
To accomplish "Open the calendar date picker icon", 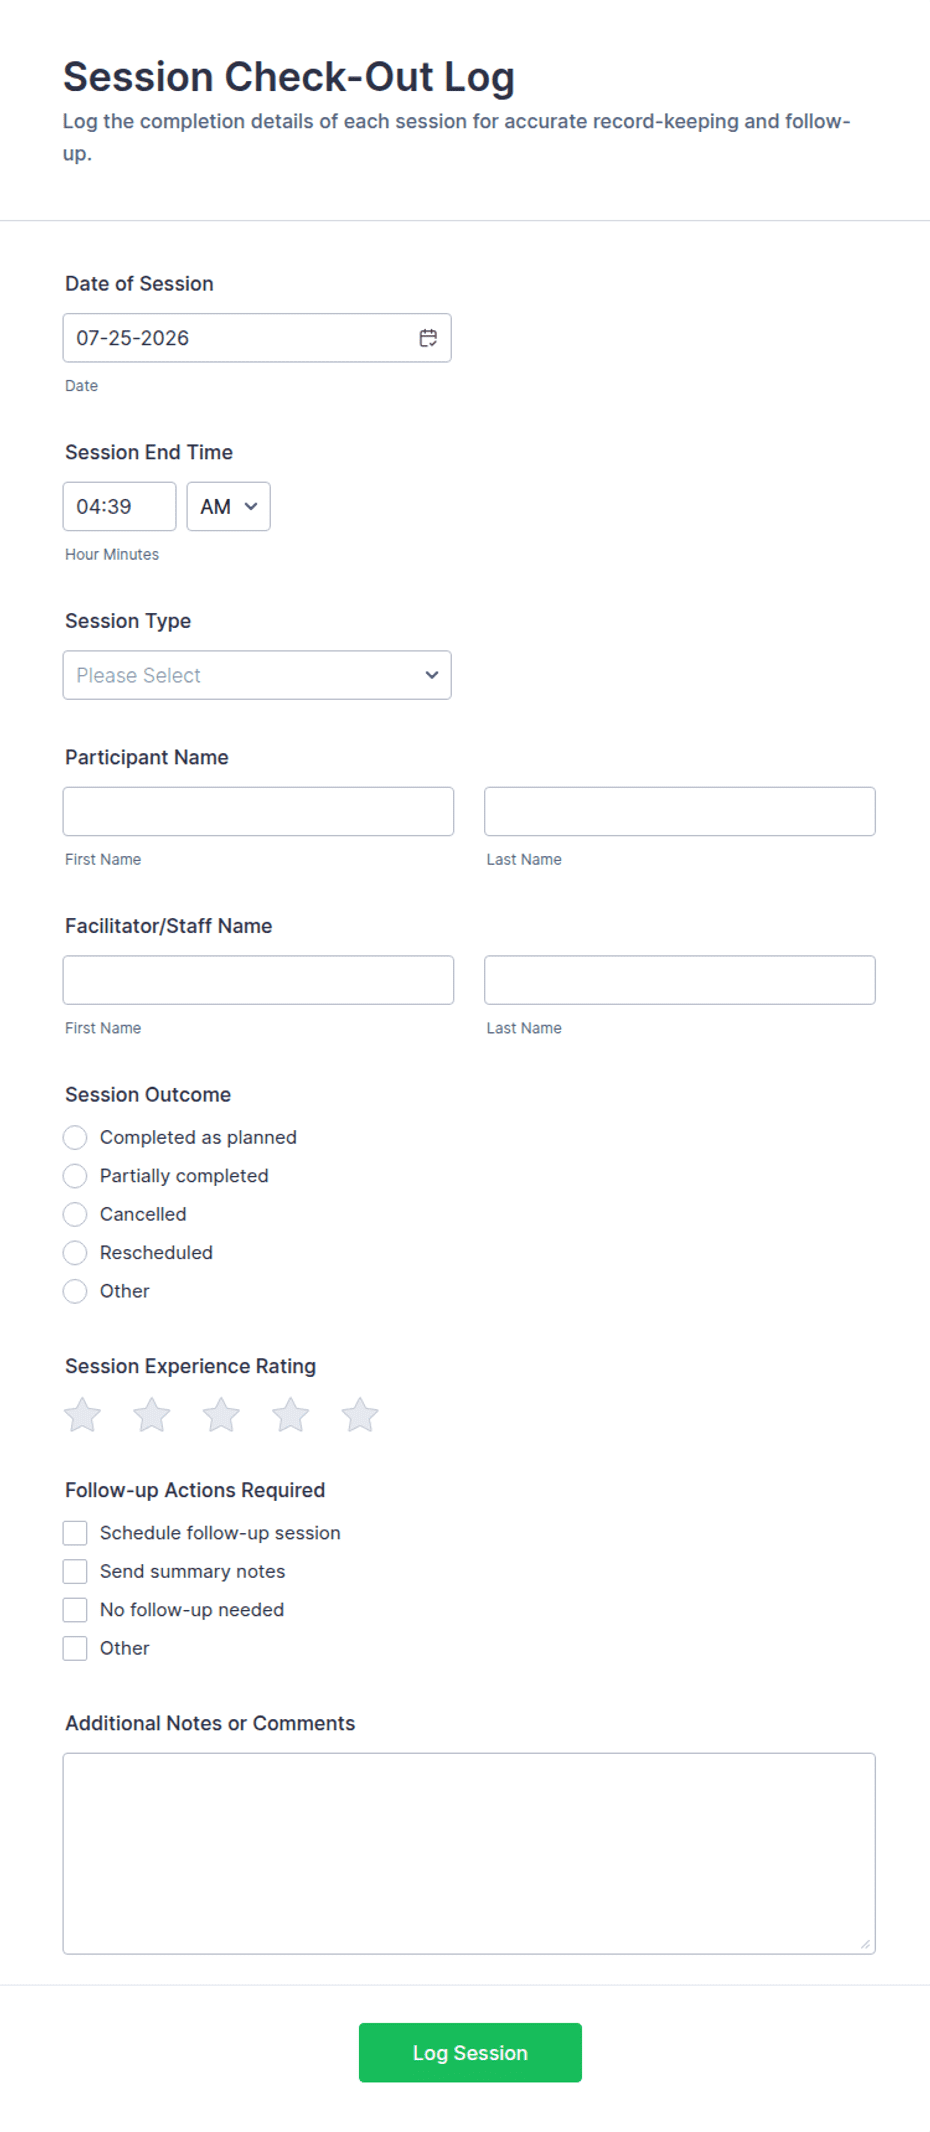I will pyautogui.click(x=428, y=338).
